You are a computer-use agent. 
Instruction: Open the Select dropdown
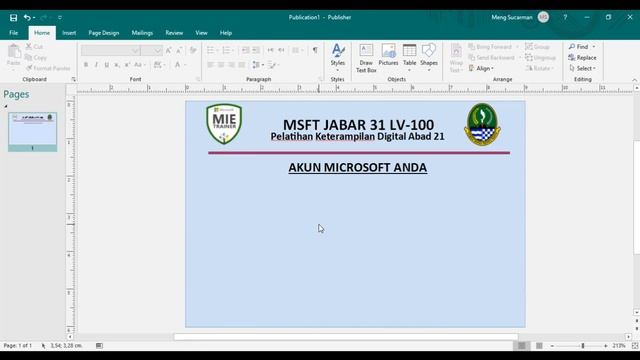582,68
